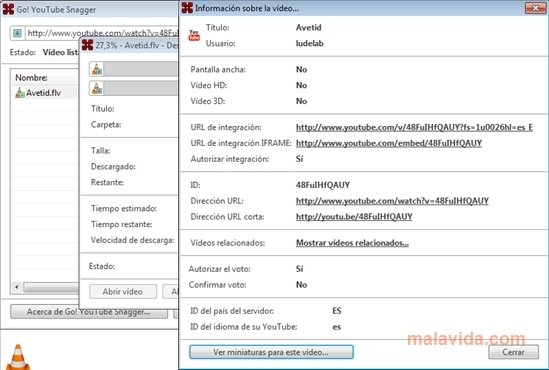
Task: Click the Velocidad de descarga label
Action: pos(132,240)
